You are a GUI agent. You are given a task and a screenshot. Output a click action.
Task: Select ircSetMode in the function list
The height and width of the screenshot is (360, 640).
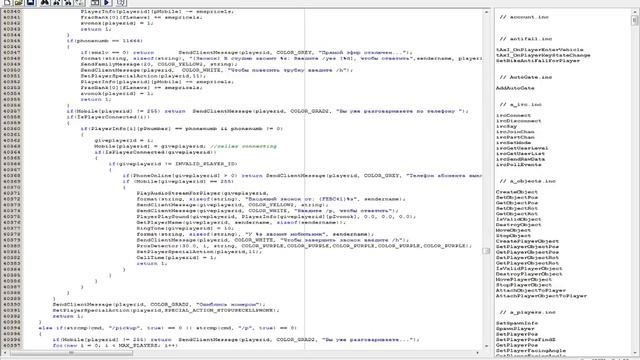pos(513,143)
